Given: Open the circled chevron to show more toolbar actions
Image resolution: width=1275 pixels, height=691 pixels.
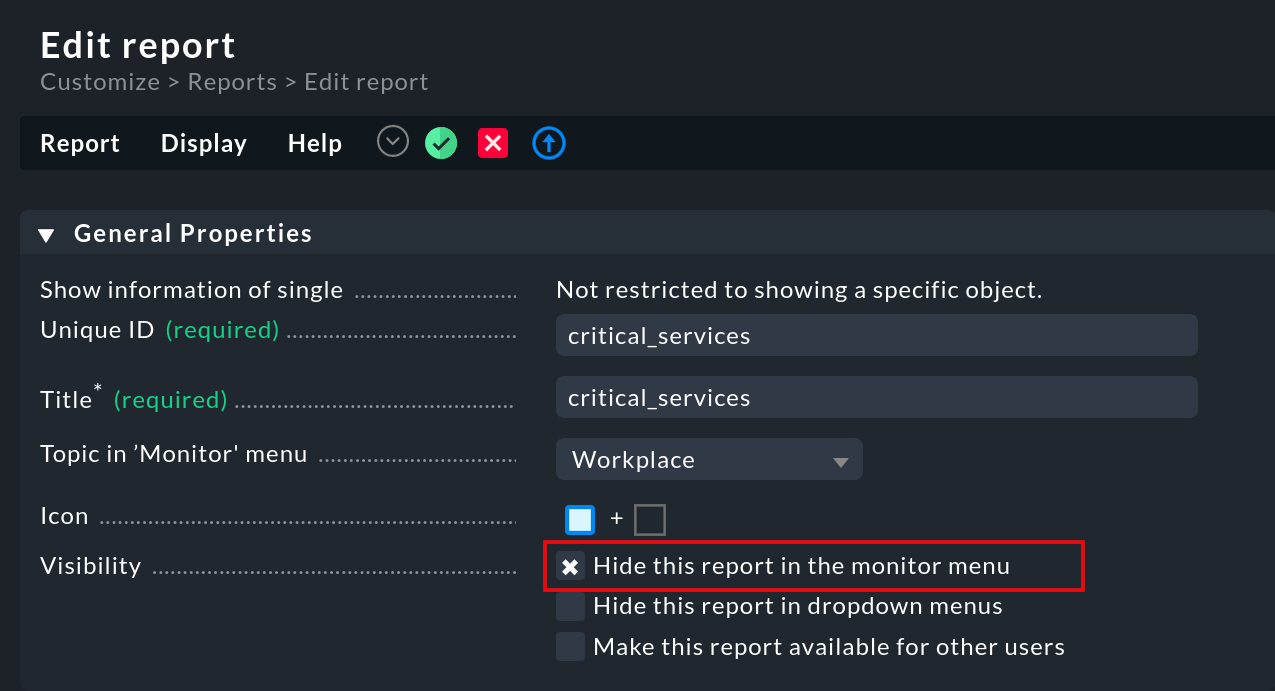Looking at the screenshot, I should pyautogui.click(x=392, y=141).
